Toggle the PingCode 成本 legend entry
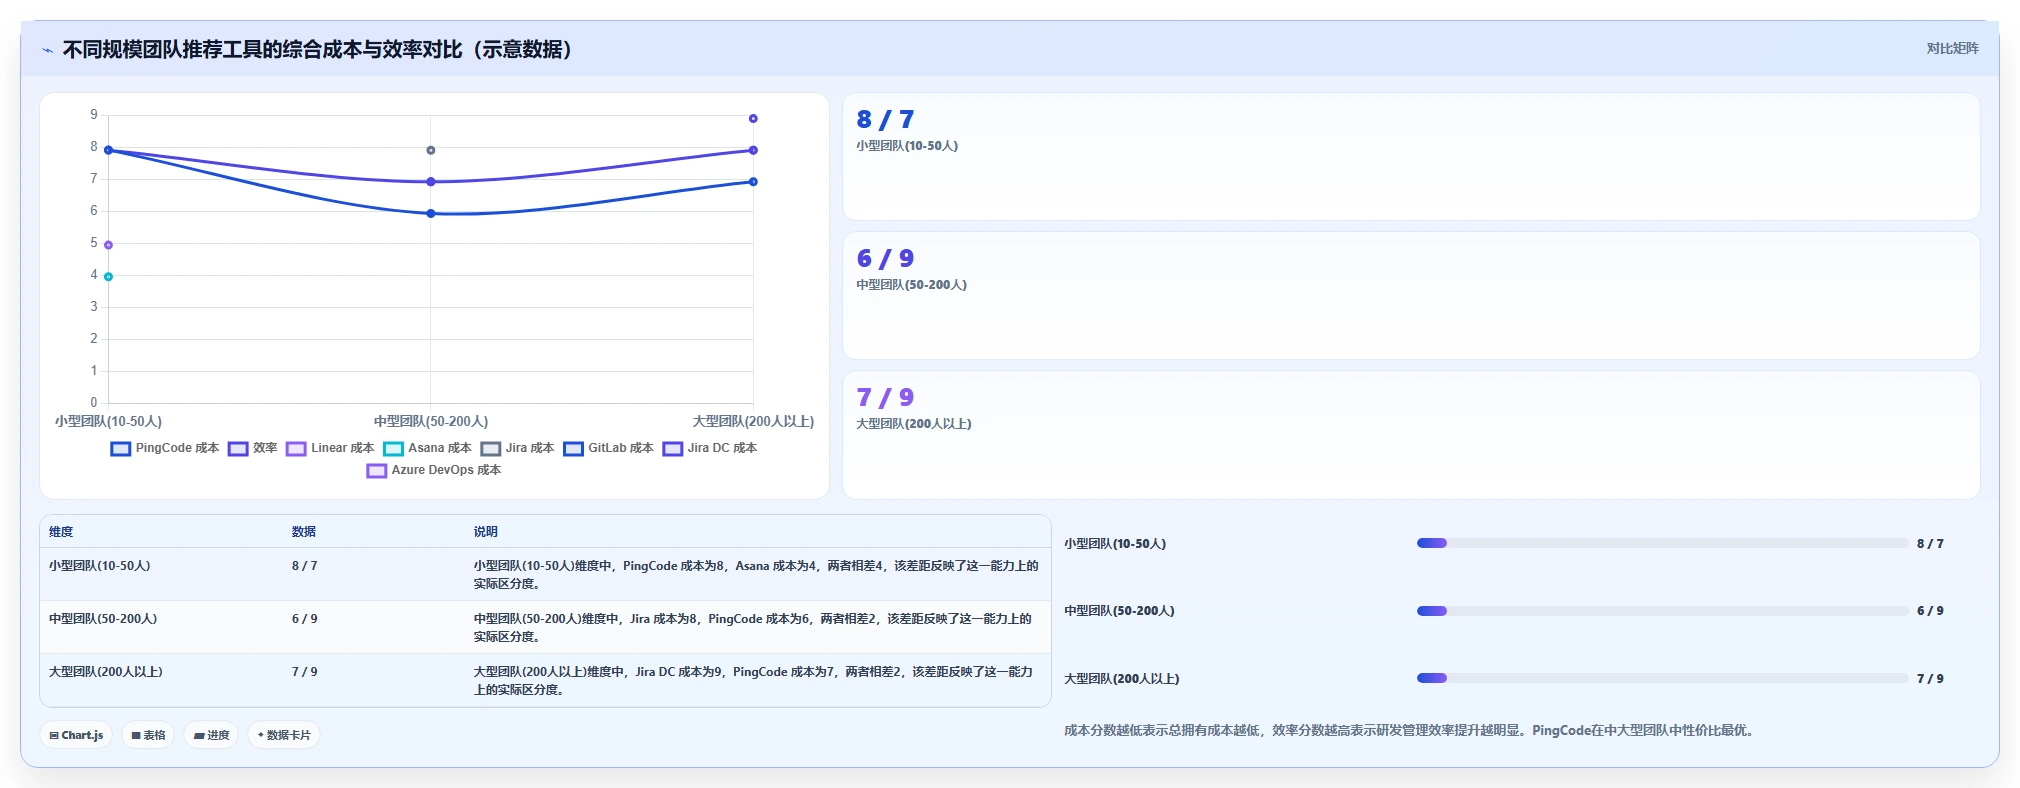The image size is (2020, 788). (x=165, y=448)
